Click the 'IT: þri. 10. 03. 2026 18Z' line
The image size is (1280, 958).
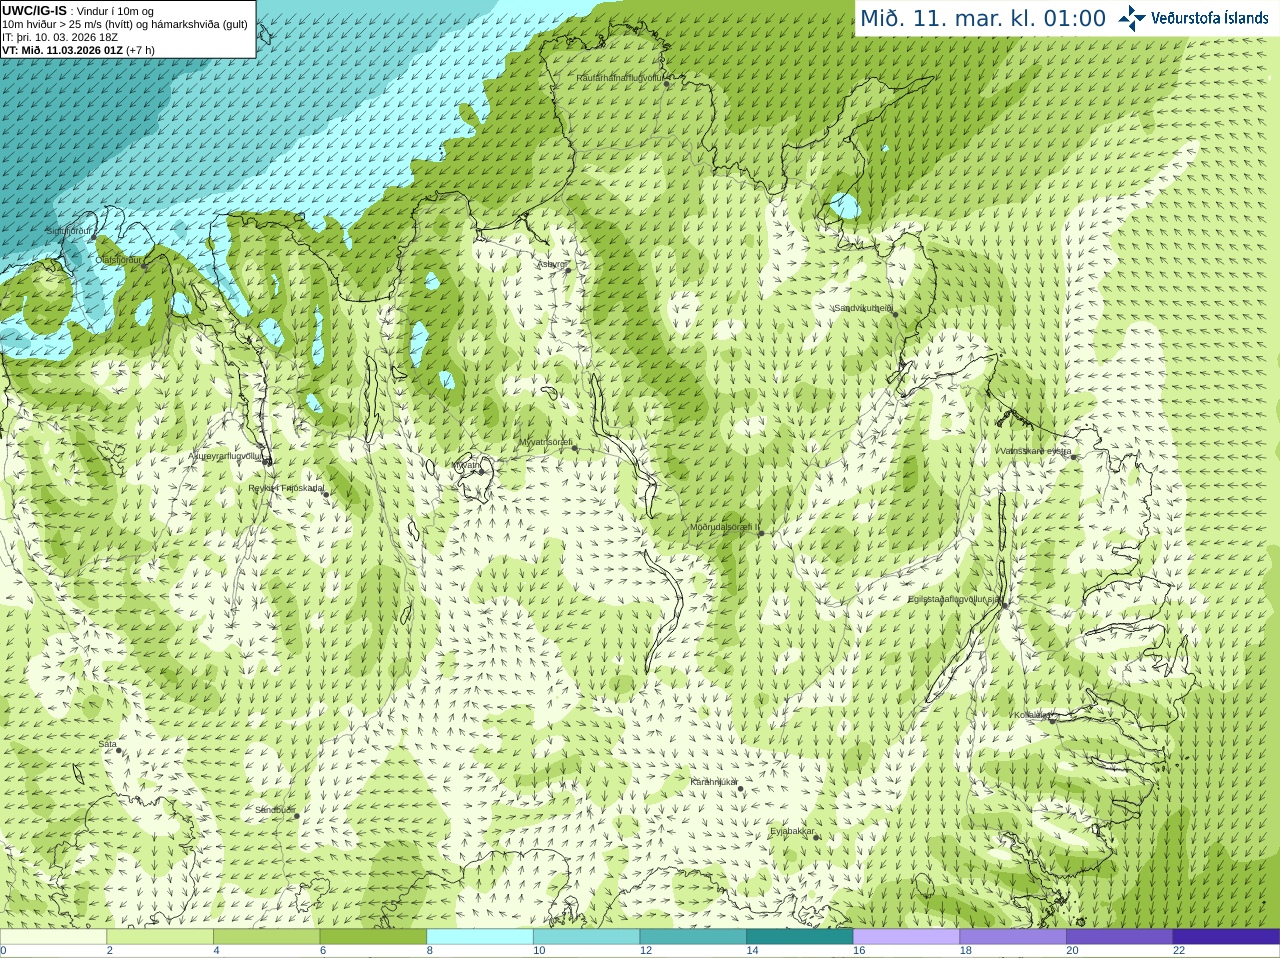pos(60,37)
